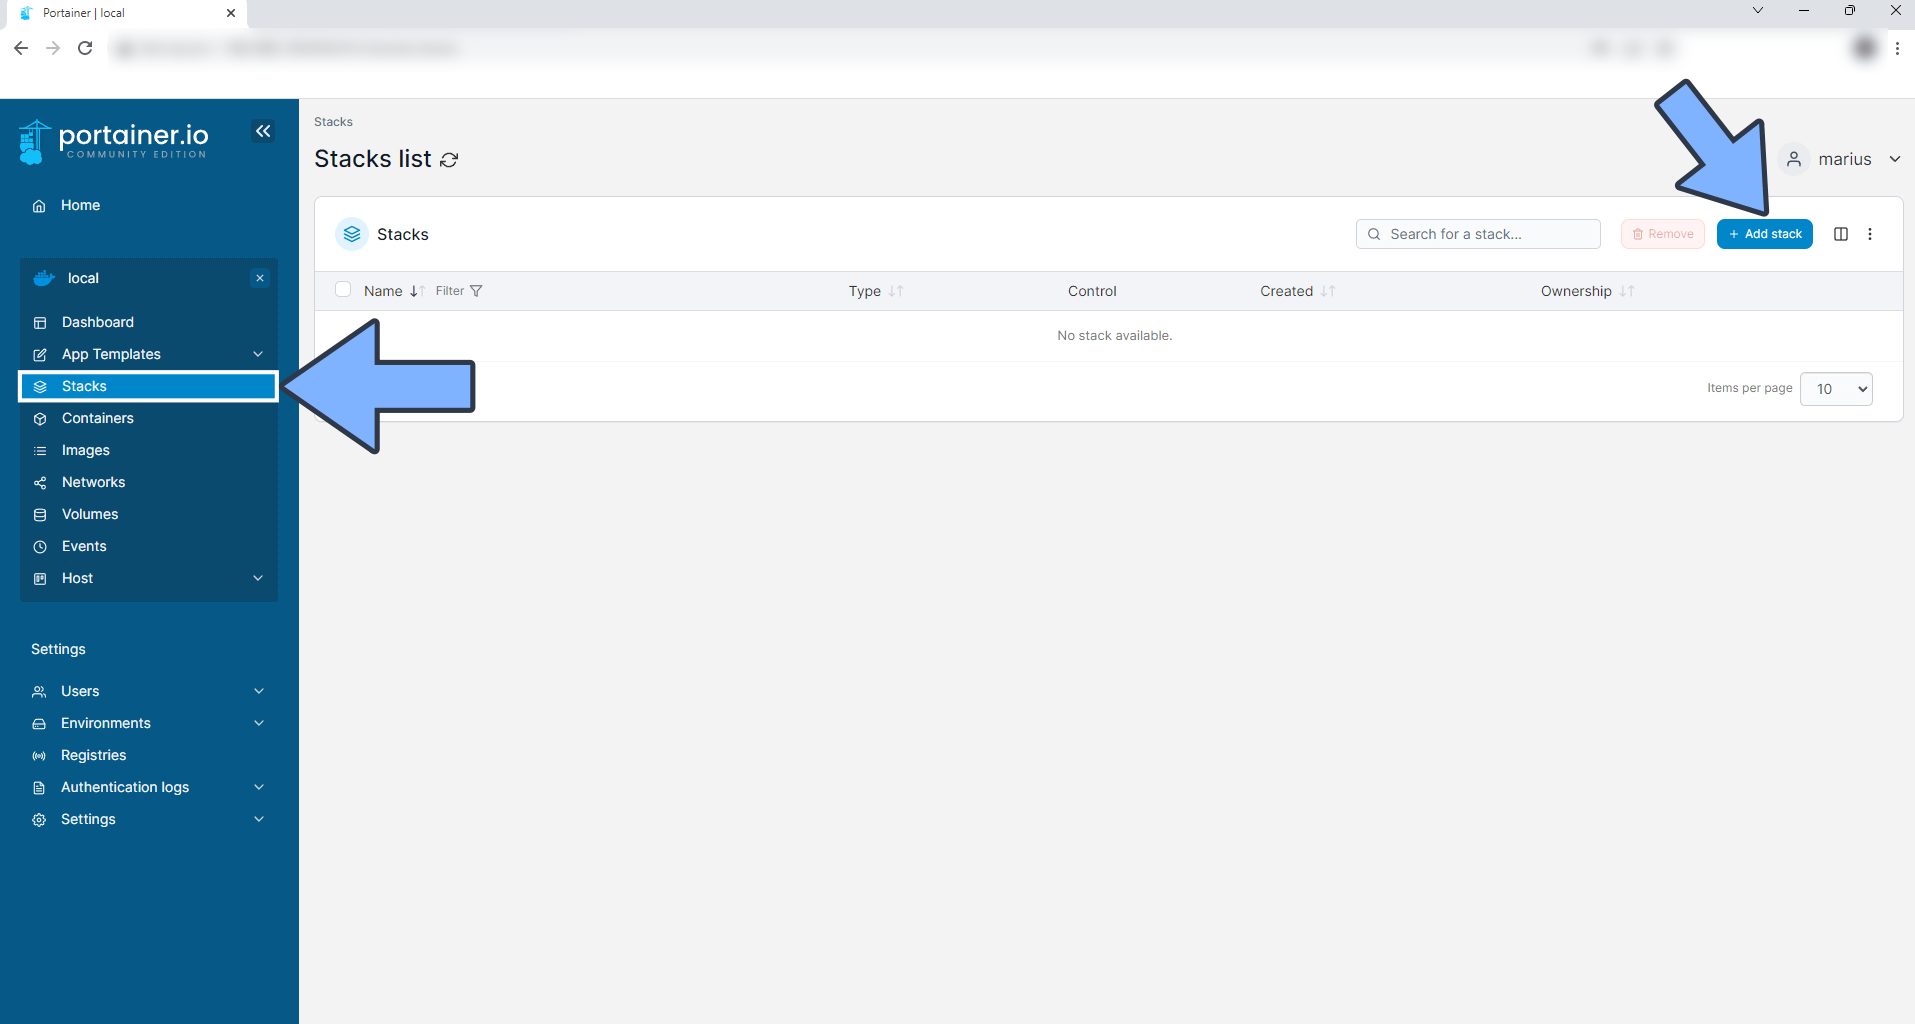Open the Authentication logs section

pyautogui.click(x=125, y=787)
